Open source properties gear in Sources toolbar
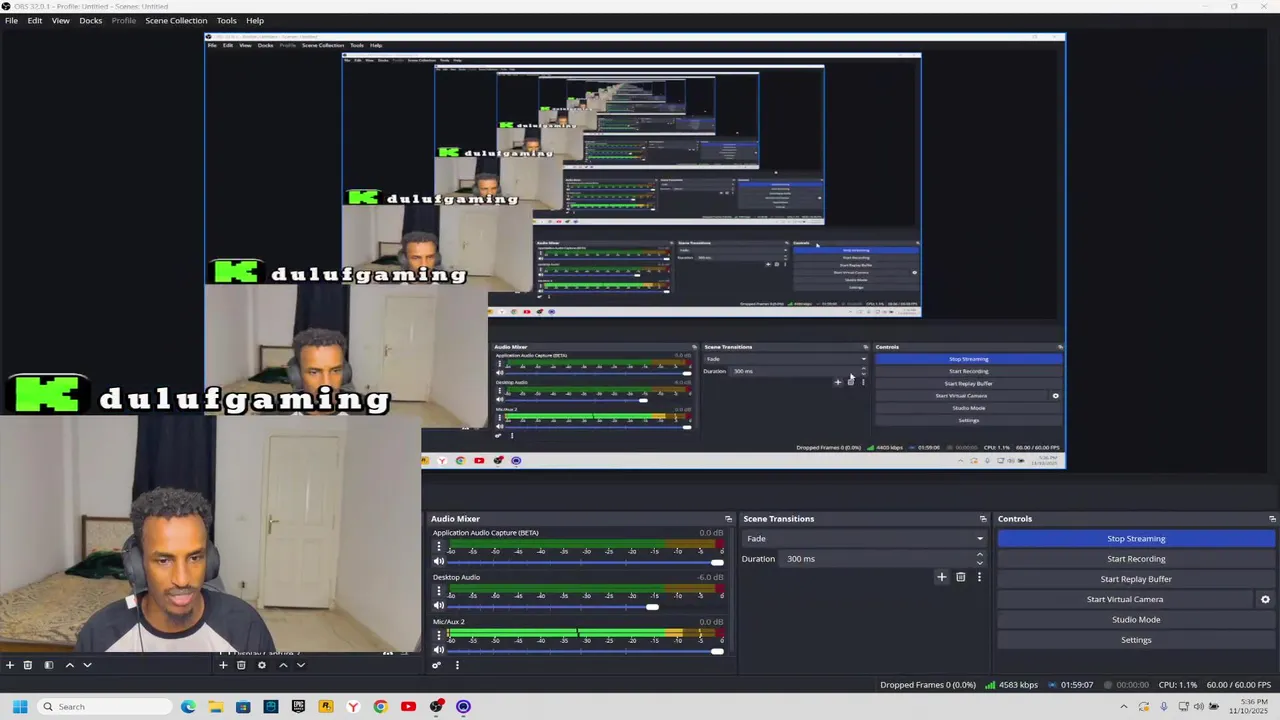 262,665
